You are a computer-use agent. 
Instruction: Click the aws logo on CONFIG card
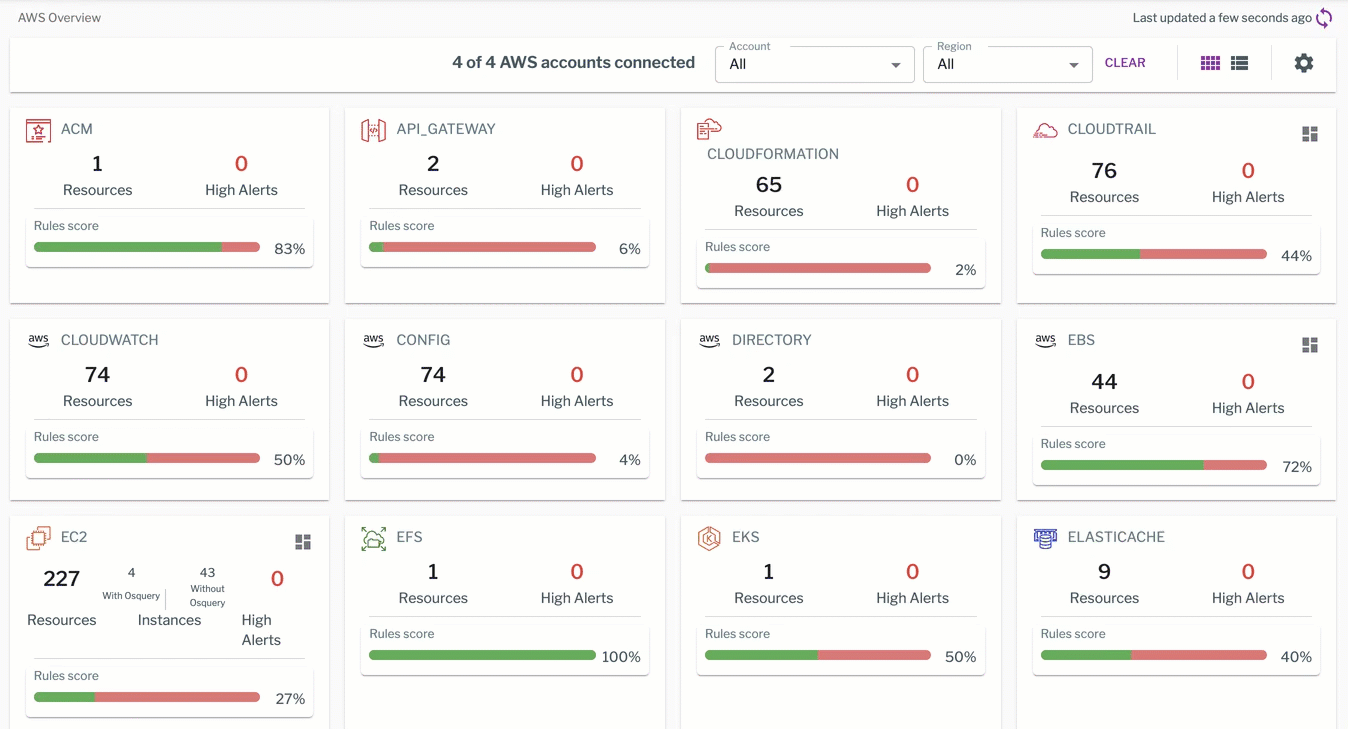(374, 340)
